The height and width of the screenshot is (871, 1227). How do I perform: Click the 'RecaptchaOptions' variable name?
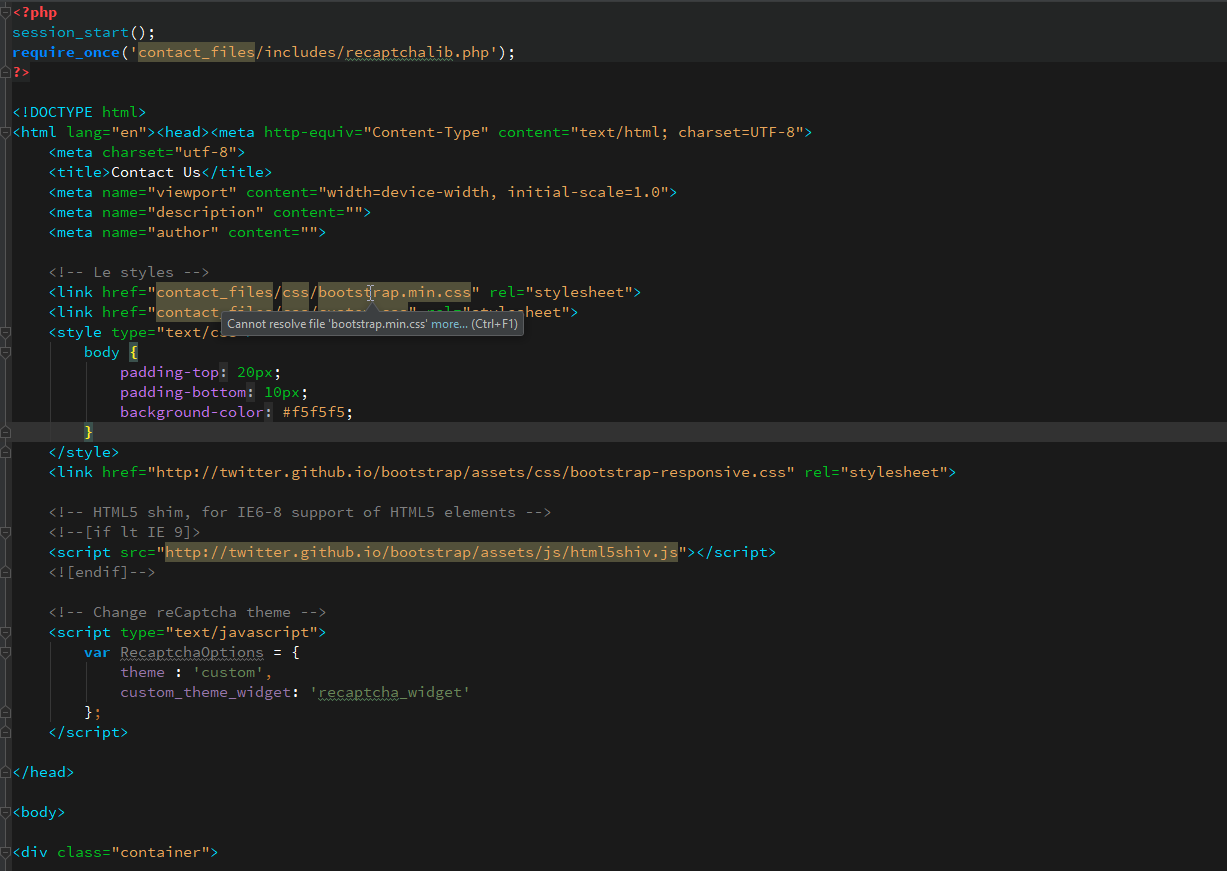192,652
